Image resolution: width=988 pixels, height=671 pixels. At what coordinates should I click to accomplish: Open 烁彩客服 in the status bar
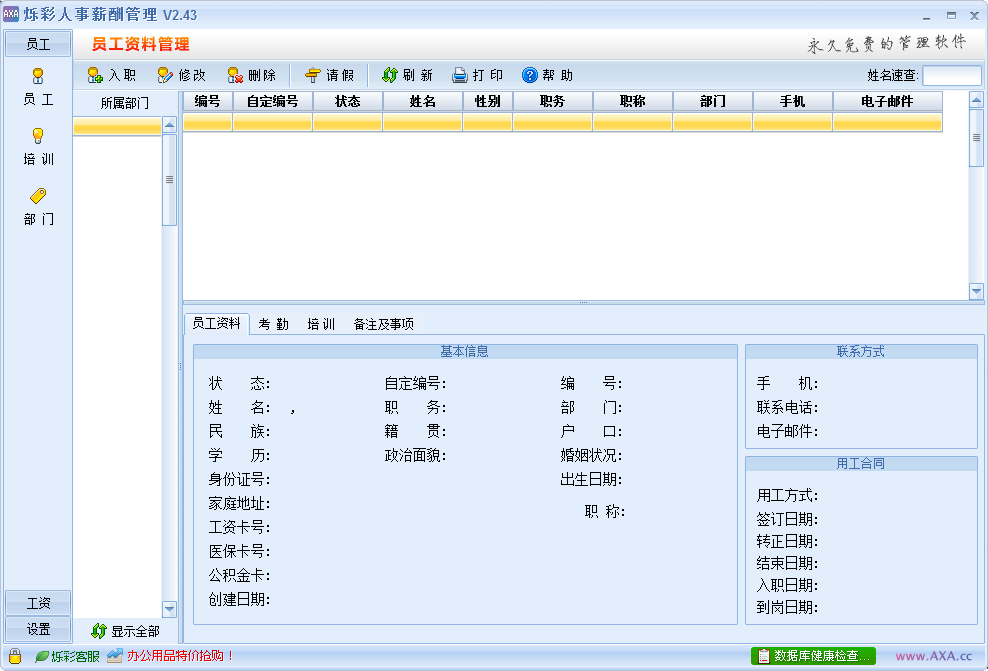pos(67,657)
